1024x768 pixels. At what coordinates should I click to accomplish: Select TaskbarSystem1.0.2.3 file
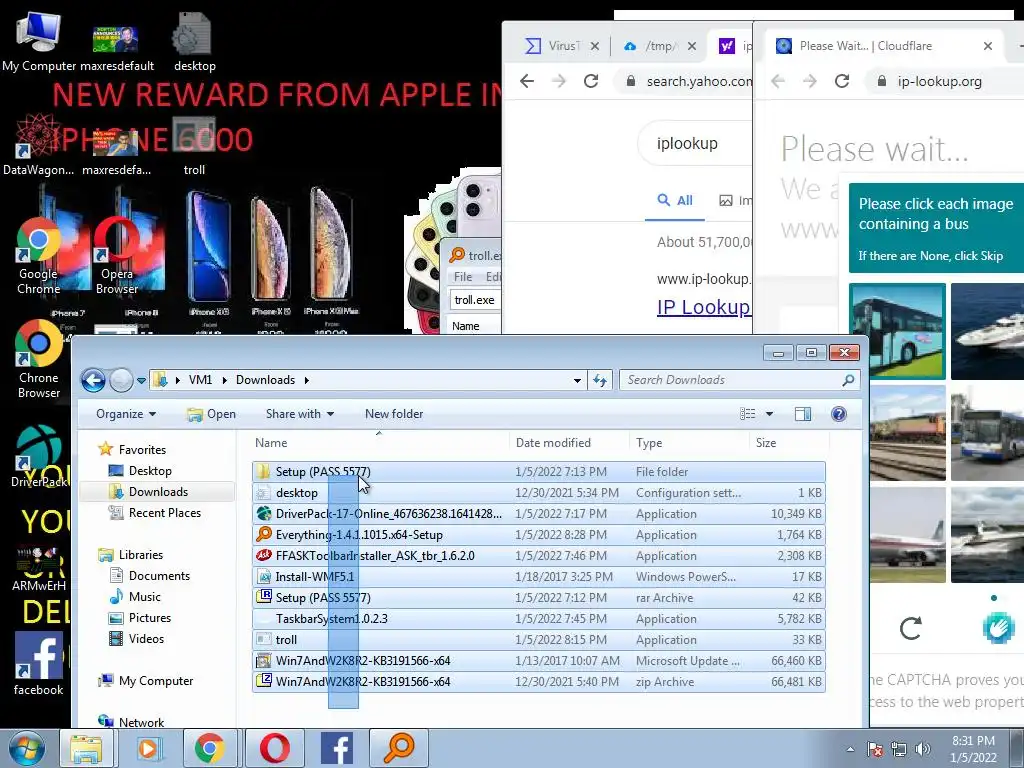click(x=539, y=618)
